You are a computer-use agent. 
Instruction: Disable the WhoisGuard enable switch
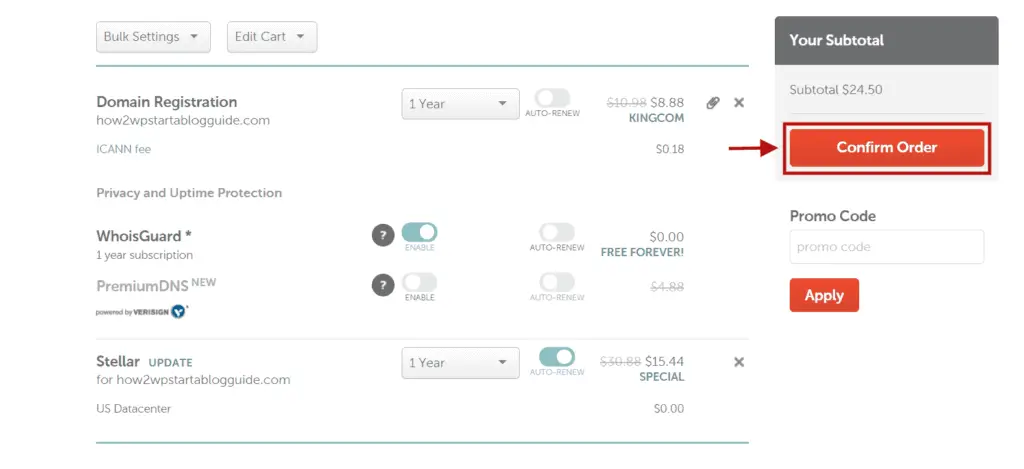tap(419, 232)
